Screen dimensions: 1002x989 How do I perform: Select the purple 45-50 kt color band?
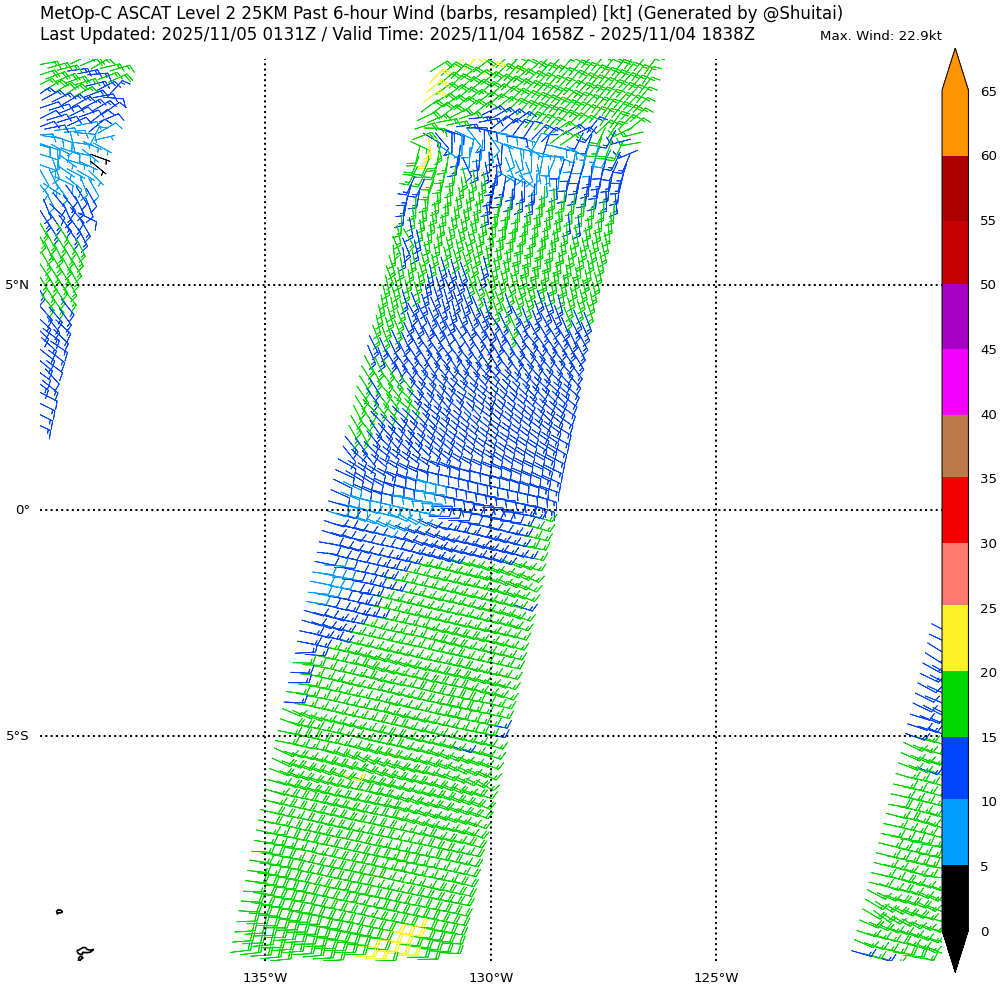click(954, 316)
